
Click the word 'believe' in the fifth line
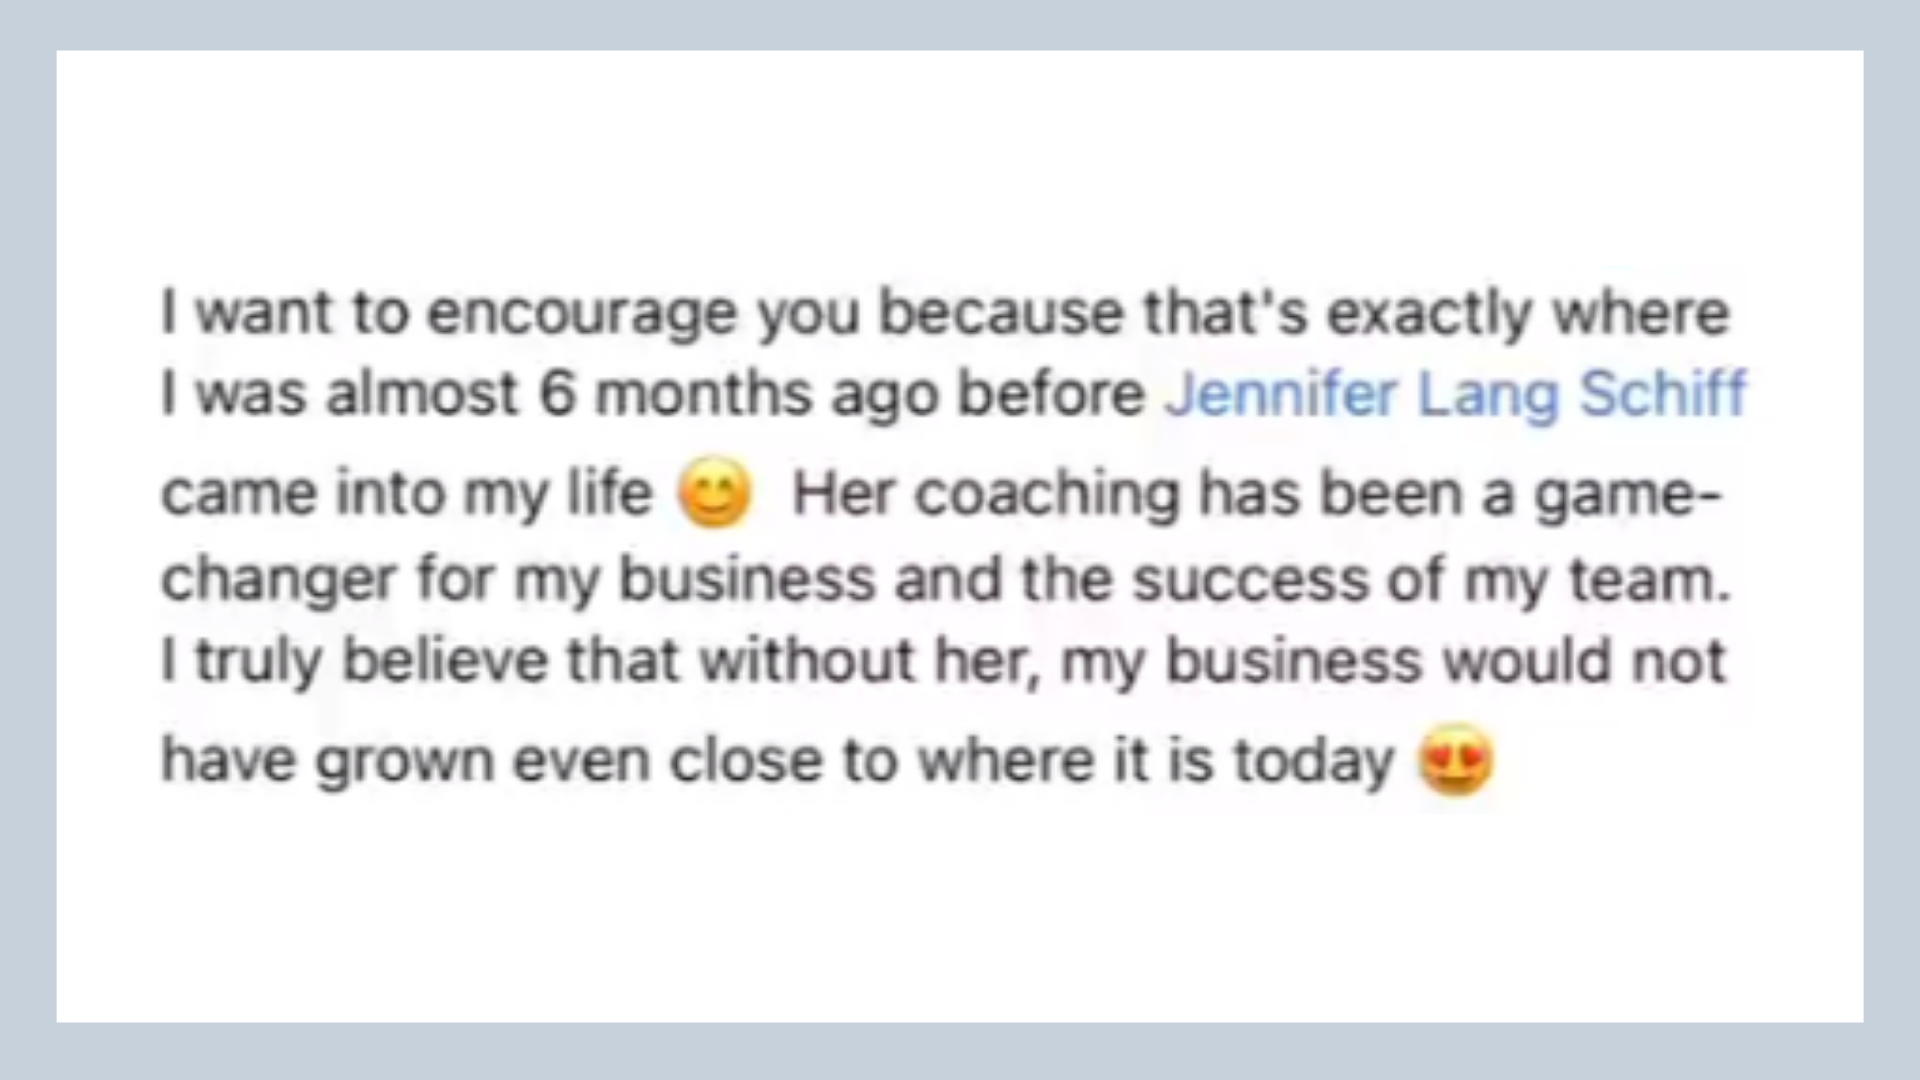click(444, 660)
